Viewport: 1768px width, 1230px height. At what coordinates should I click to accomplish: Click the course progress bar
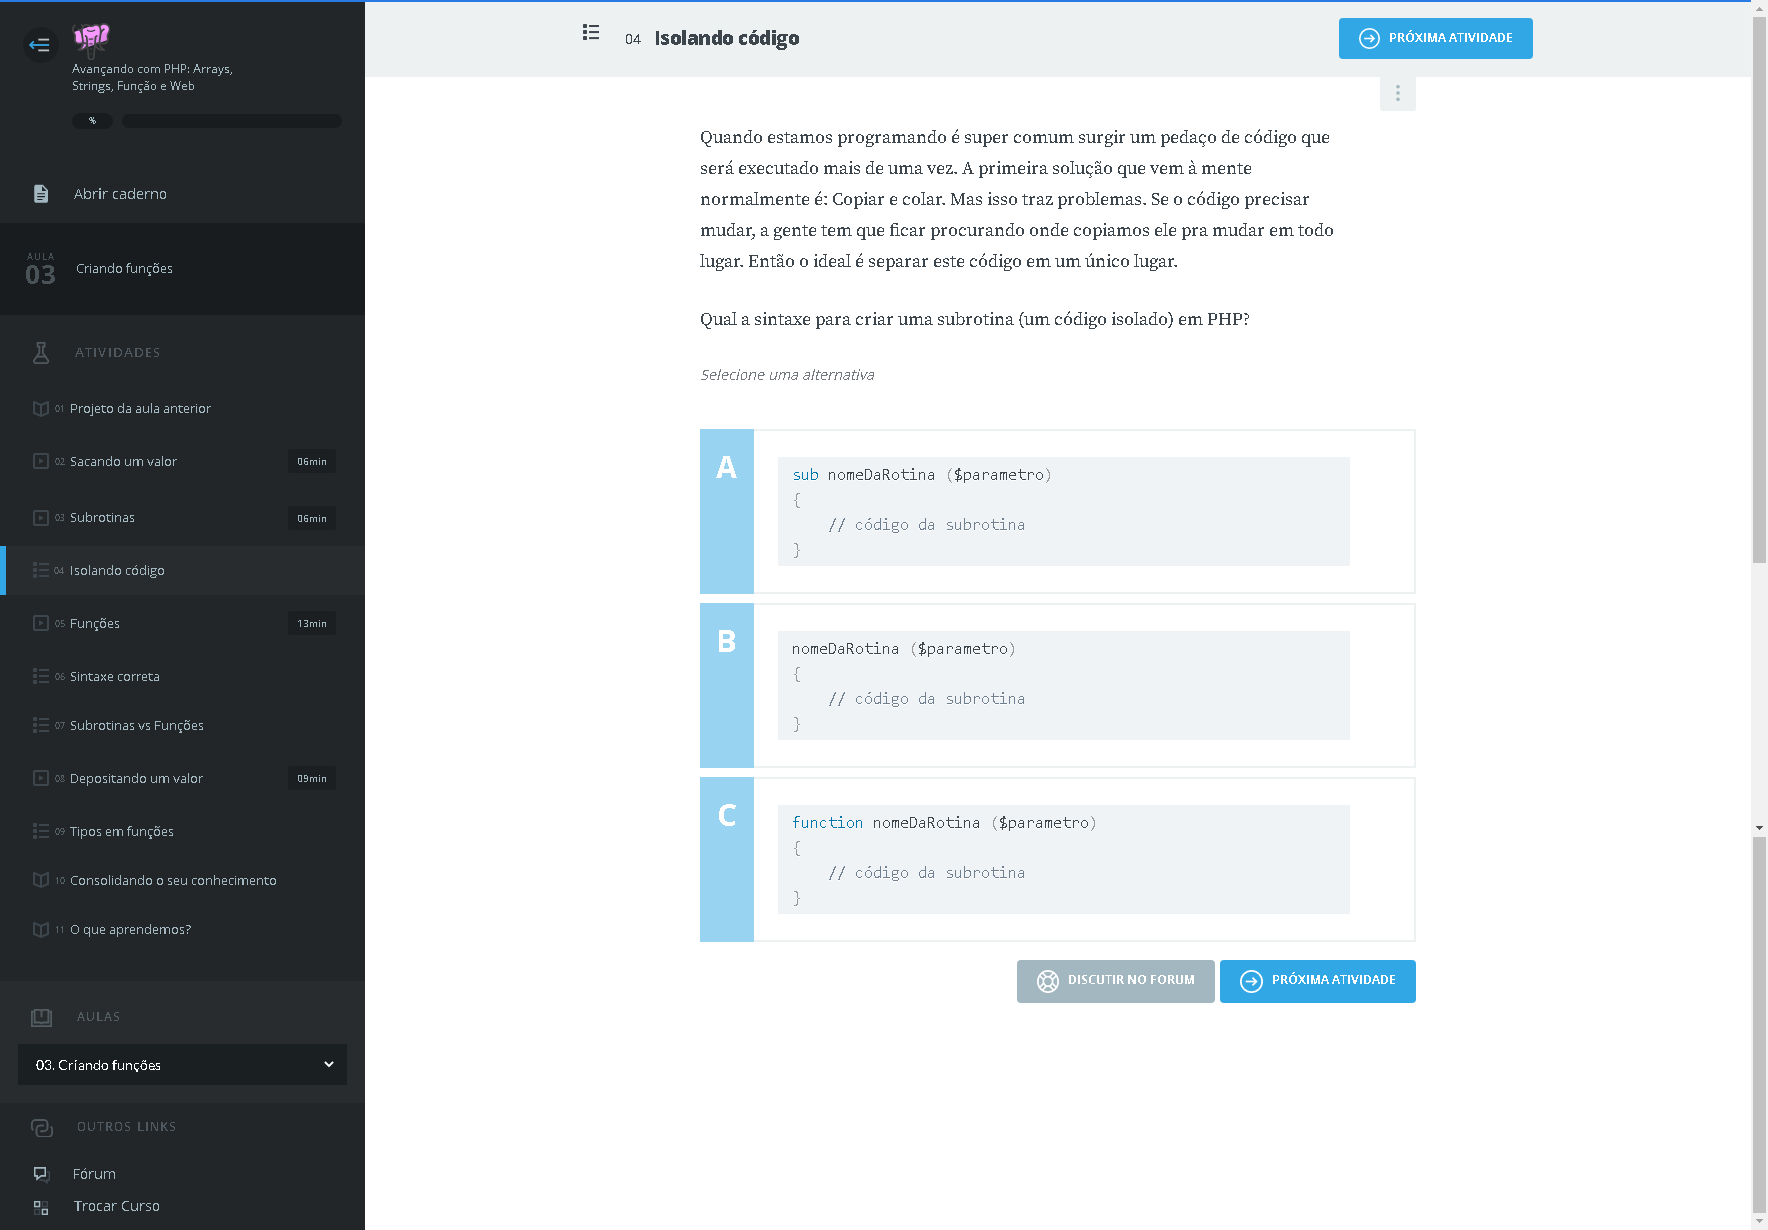(x=231, y=121)
